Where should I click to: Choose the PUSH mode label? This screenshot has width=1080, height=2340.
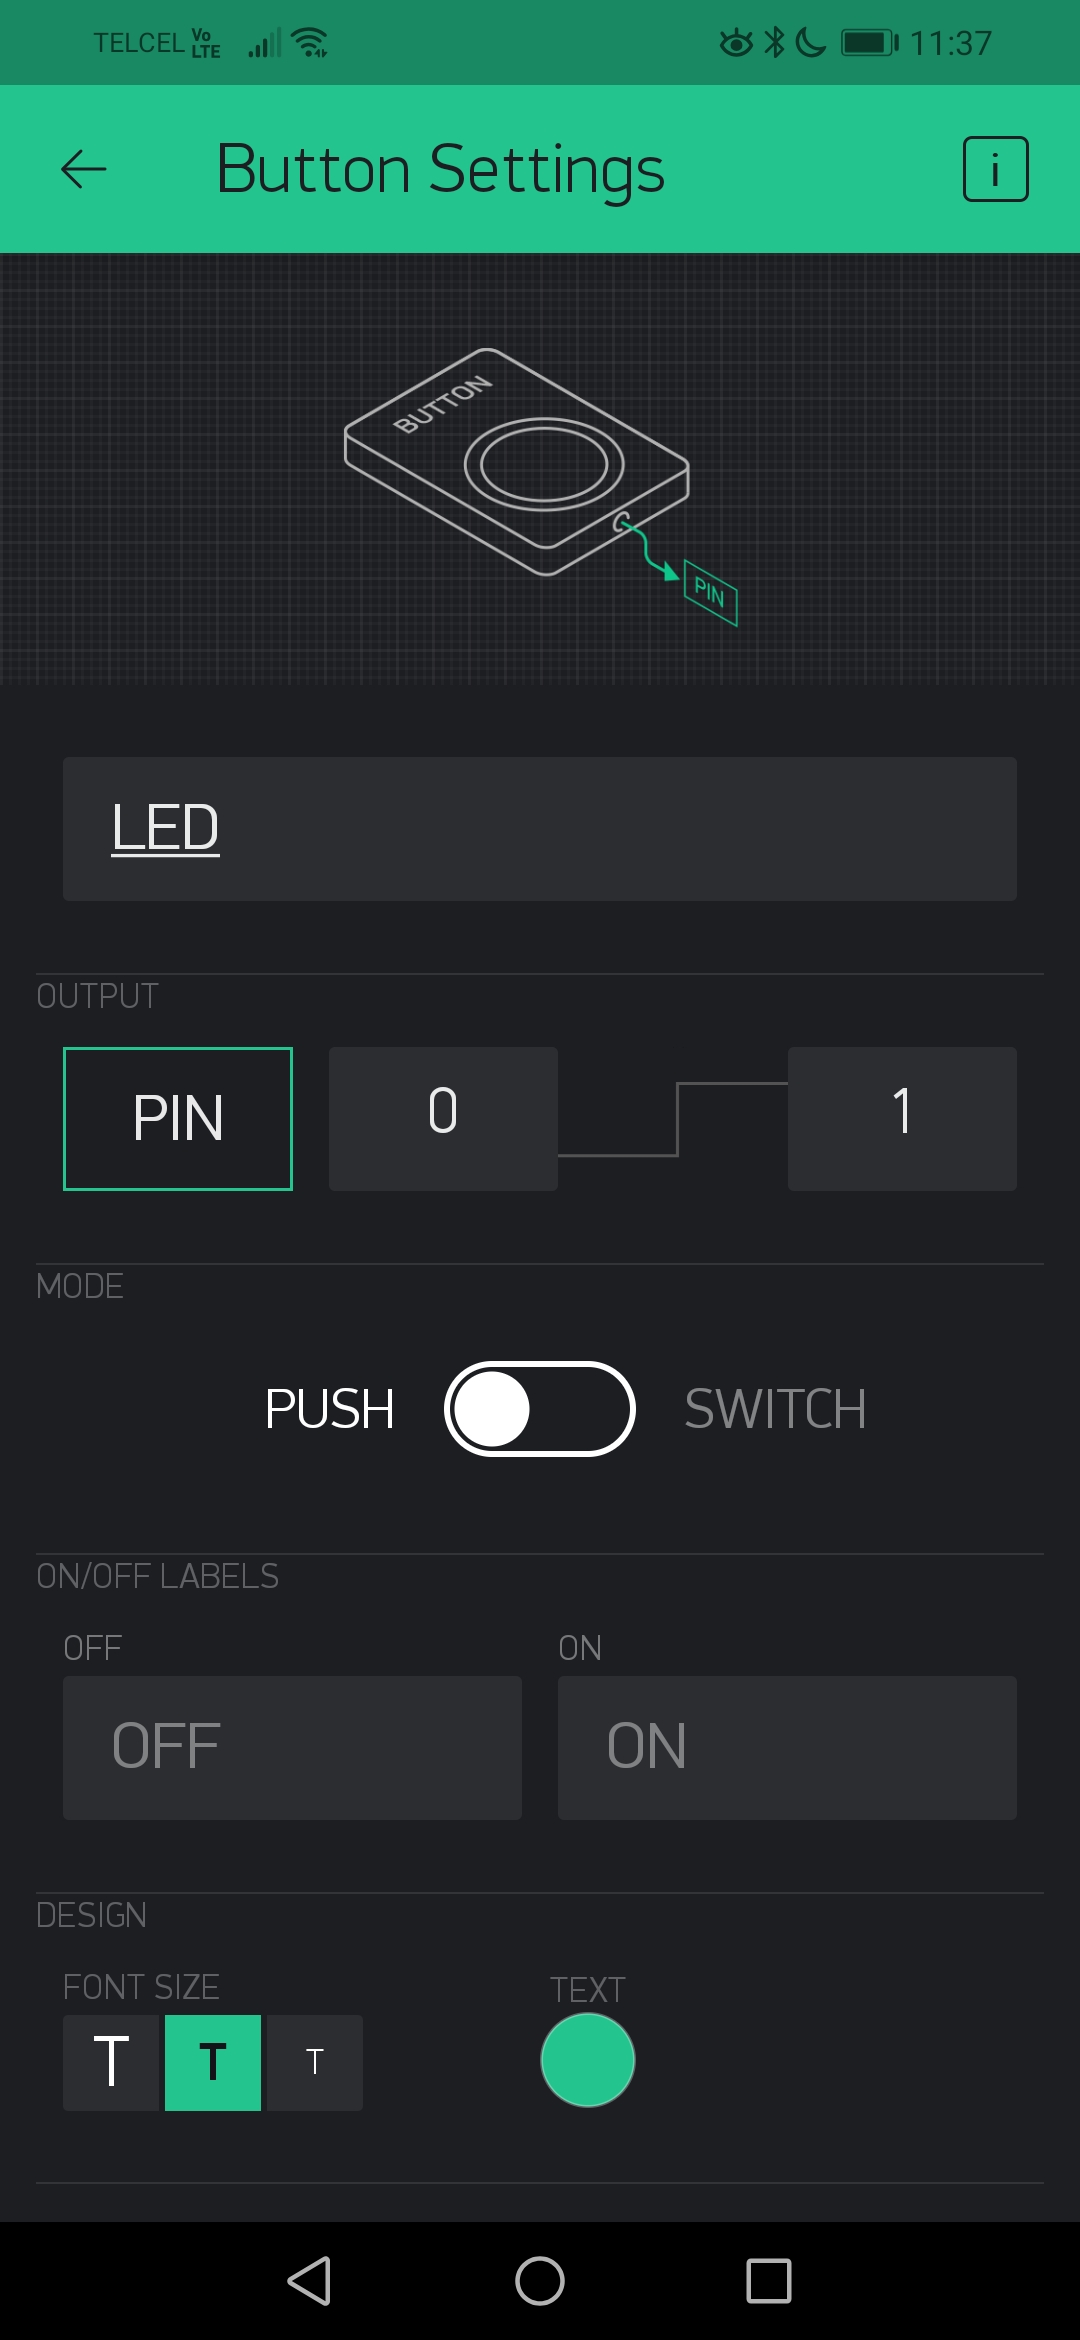click(x=329, y=1409)
